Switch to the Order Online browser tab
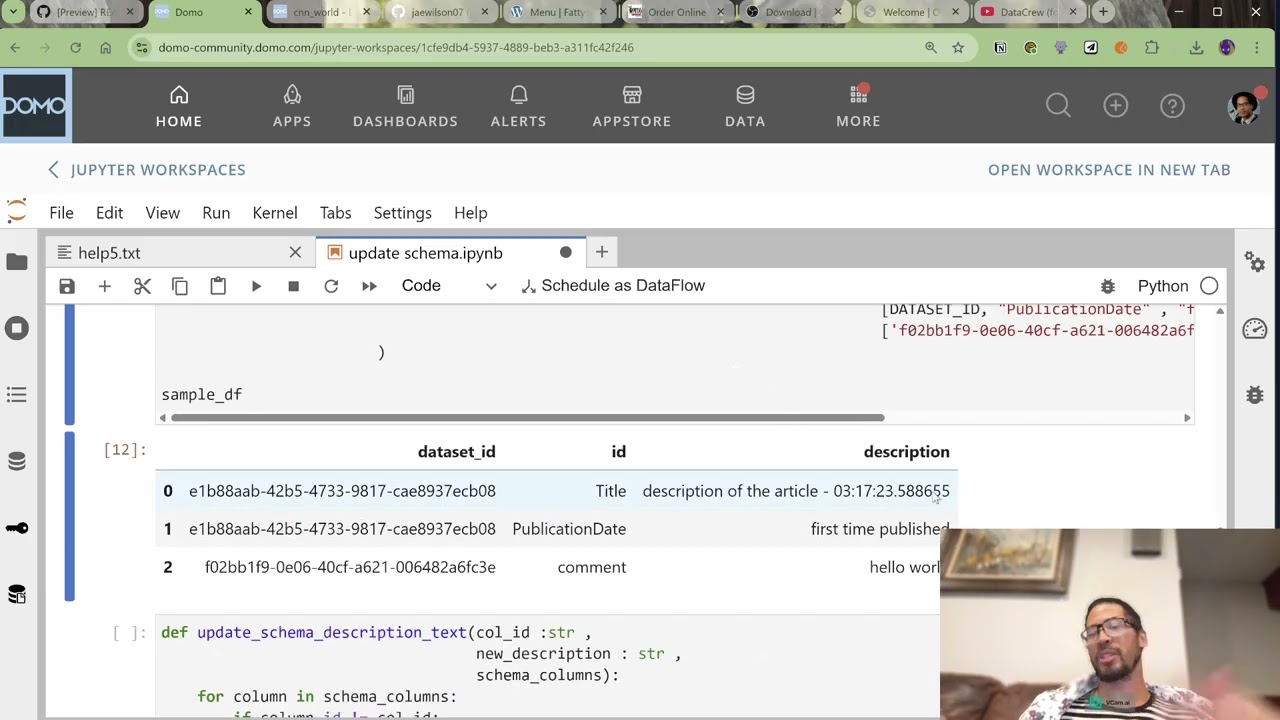 coord(677,12)
